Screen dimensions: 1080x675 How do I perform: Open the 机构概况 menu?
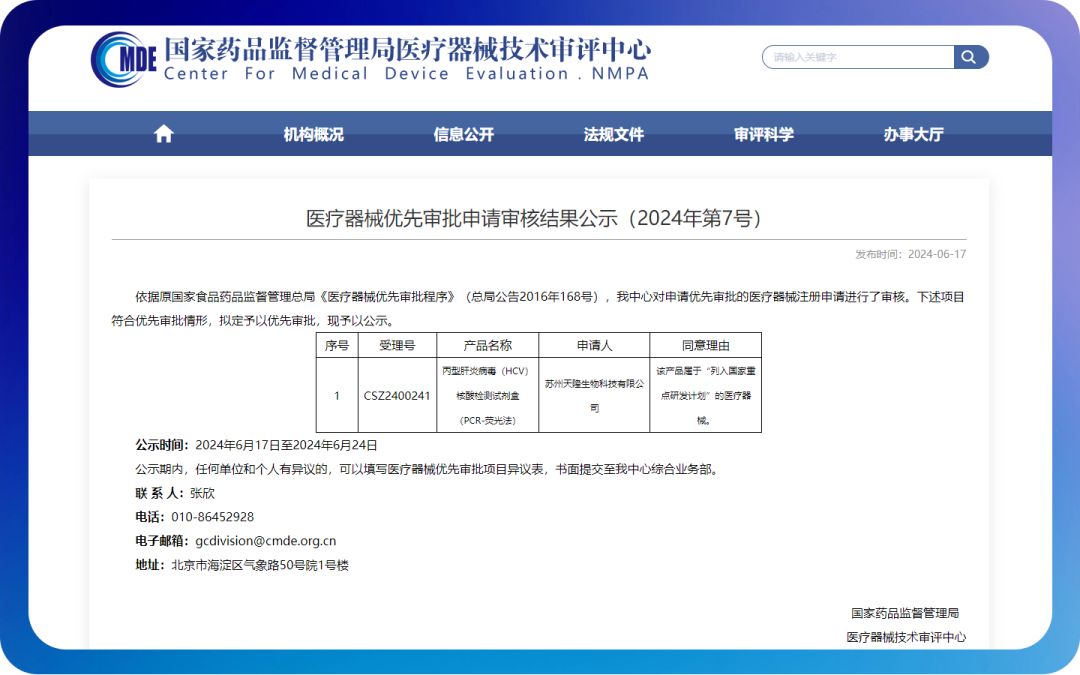click(313, 134)
